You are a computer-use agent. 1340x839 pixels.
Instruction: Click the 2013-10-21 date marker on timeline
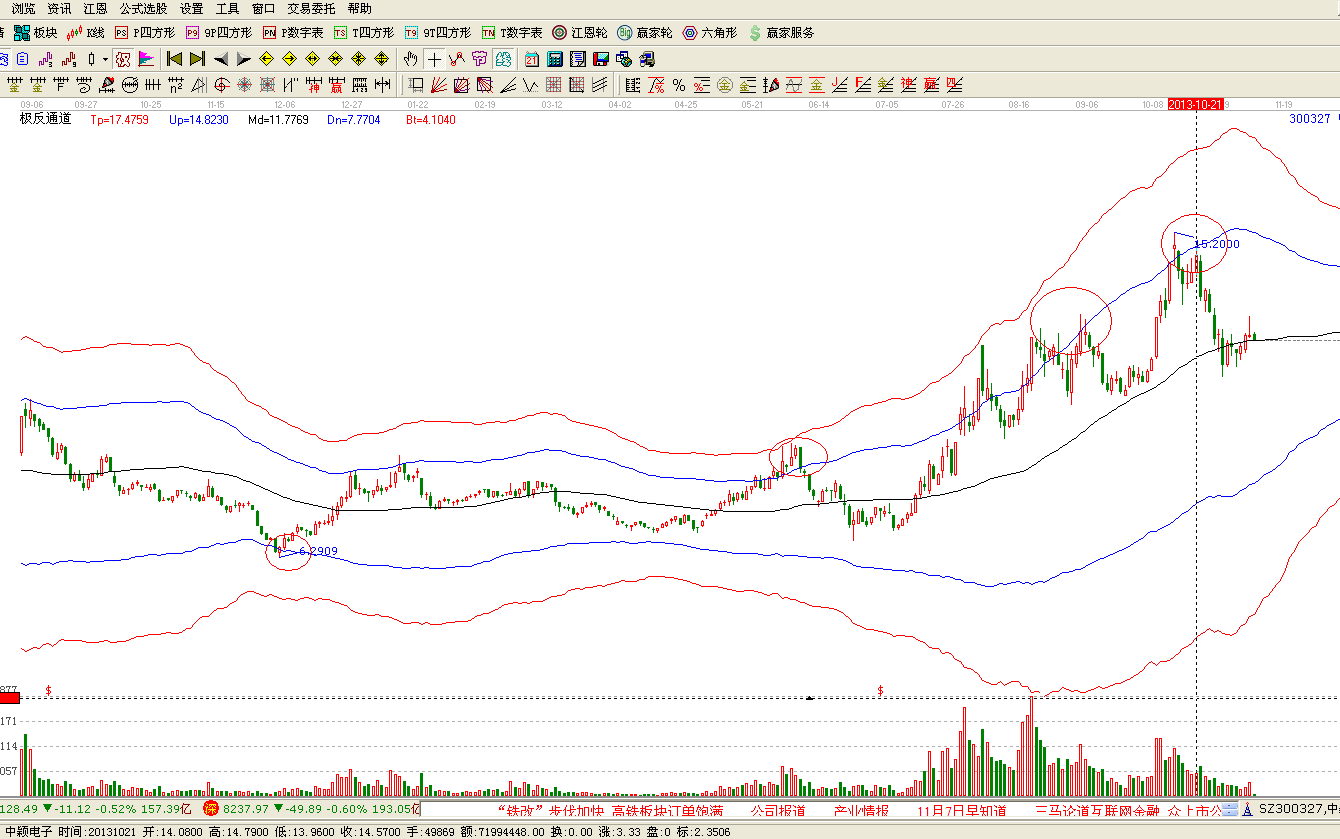coord(1196,104)
